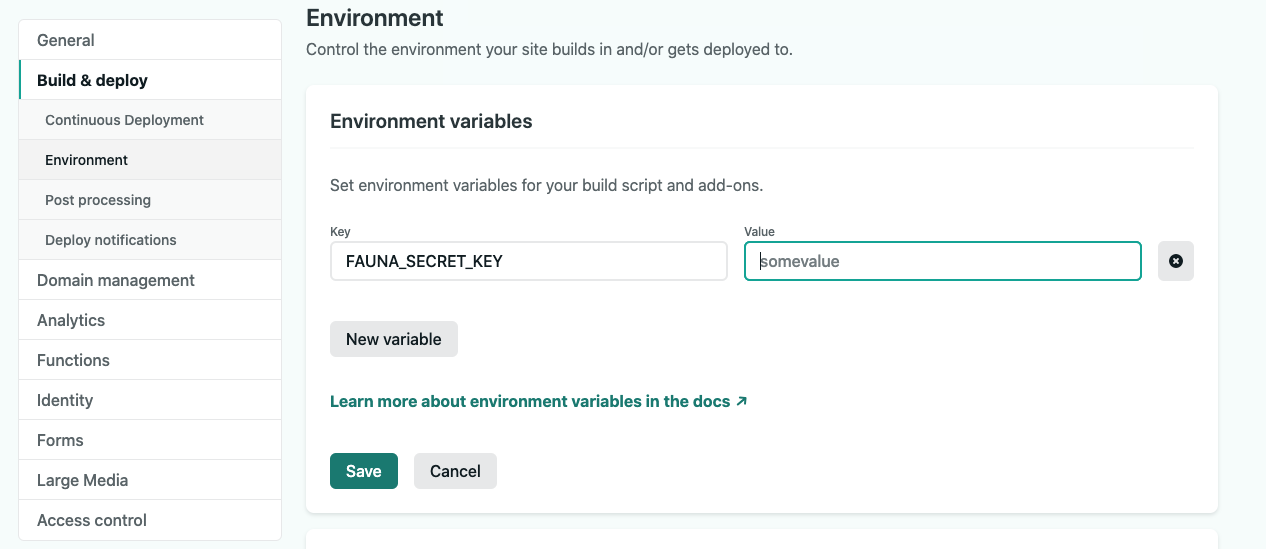
Task: Open Forms settings
Action: [x=150, y=440]
